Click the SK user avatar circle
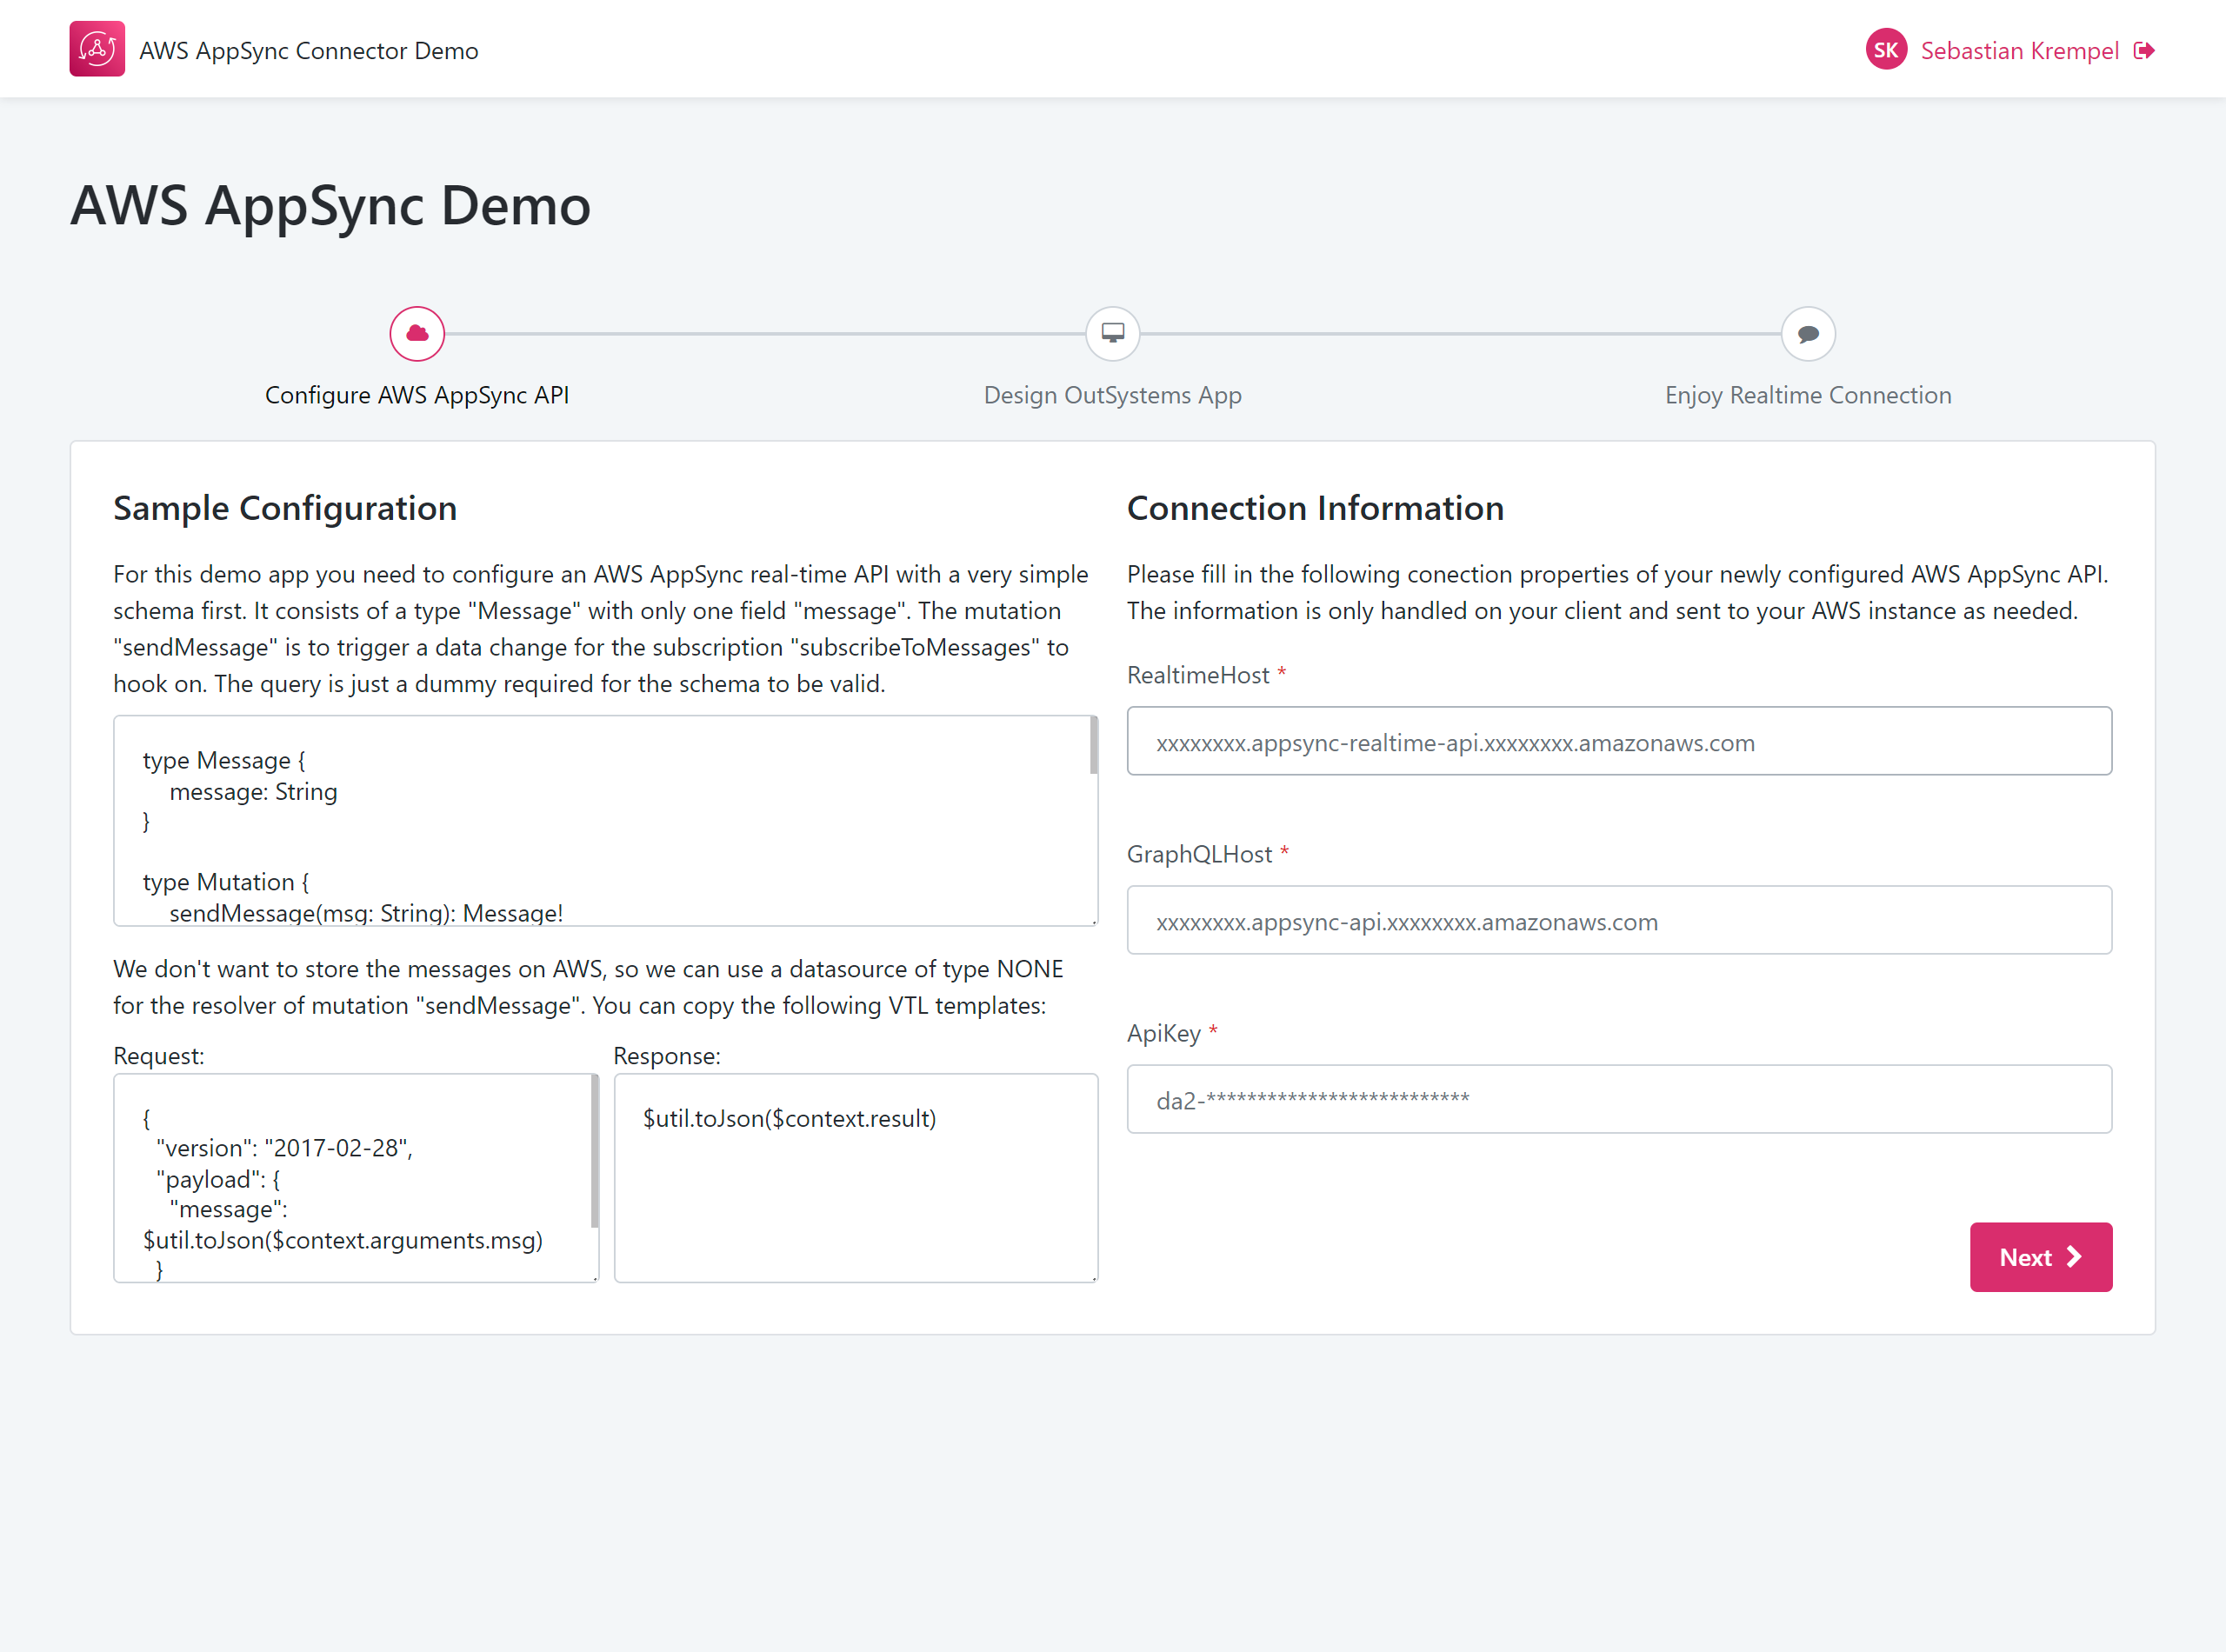This screenshot has width=2226, height=1652. coord(1885,50)
